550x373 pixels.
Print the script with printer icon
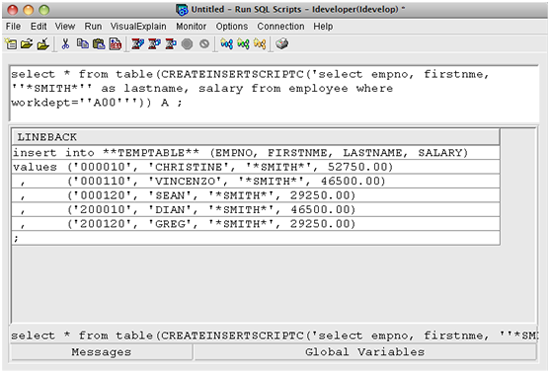(x=282, y=44)
